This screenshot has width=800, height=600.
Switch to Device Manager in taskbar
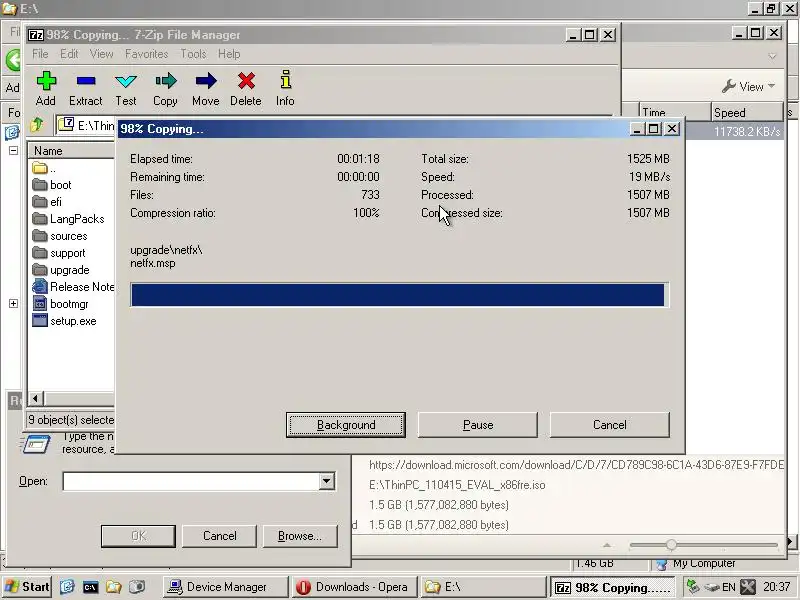(x=224, y=587)
